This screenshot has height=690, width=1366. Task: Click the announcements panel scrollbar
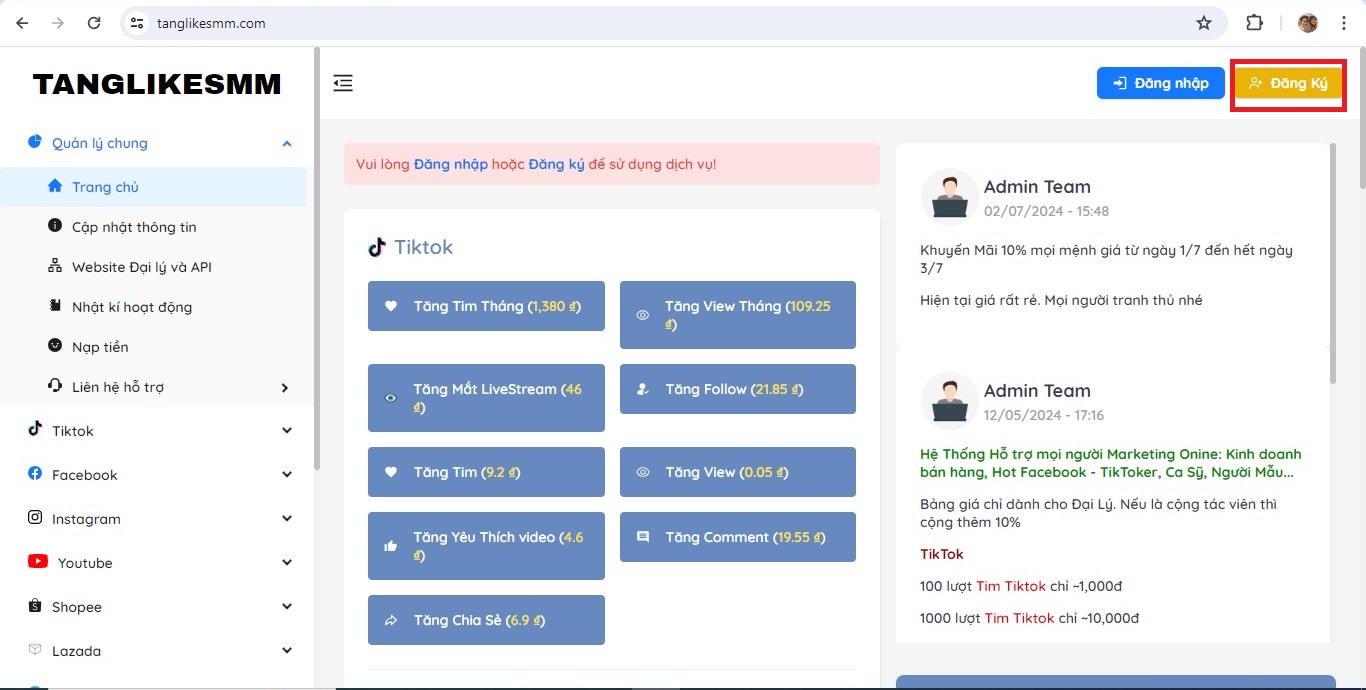click(1332, 265)
